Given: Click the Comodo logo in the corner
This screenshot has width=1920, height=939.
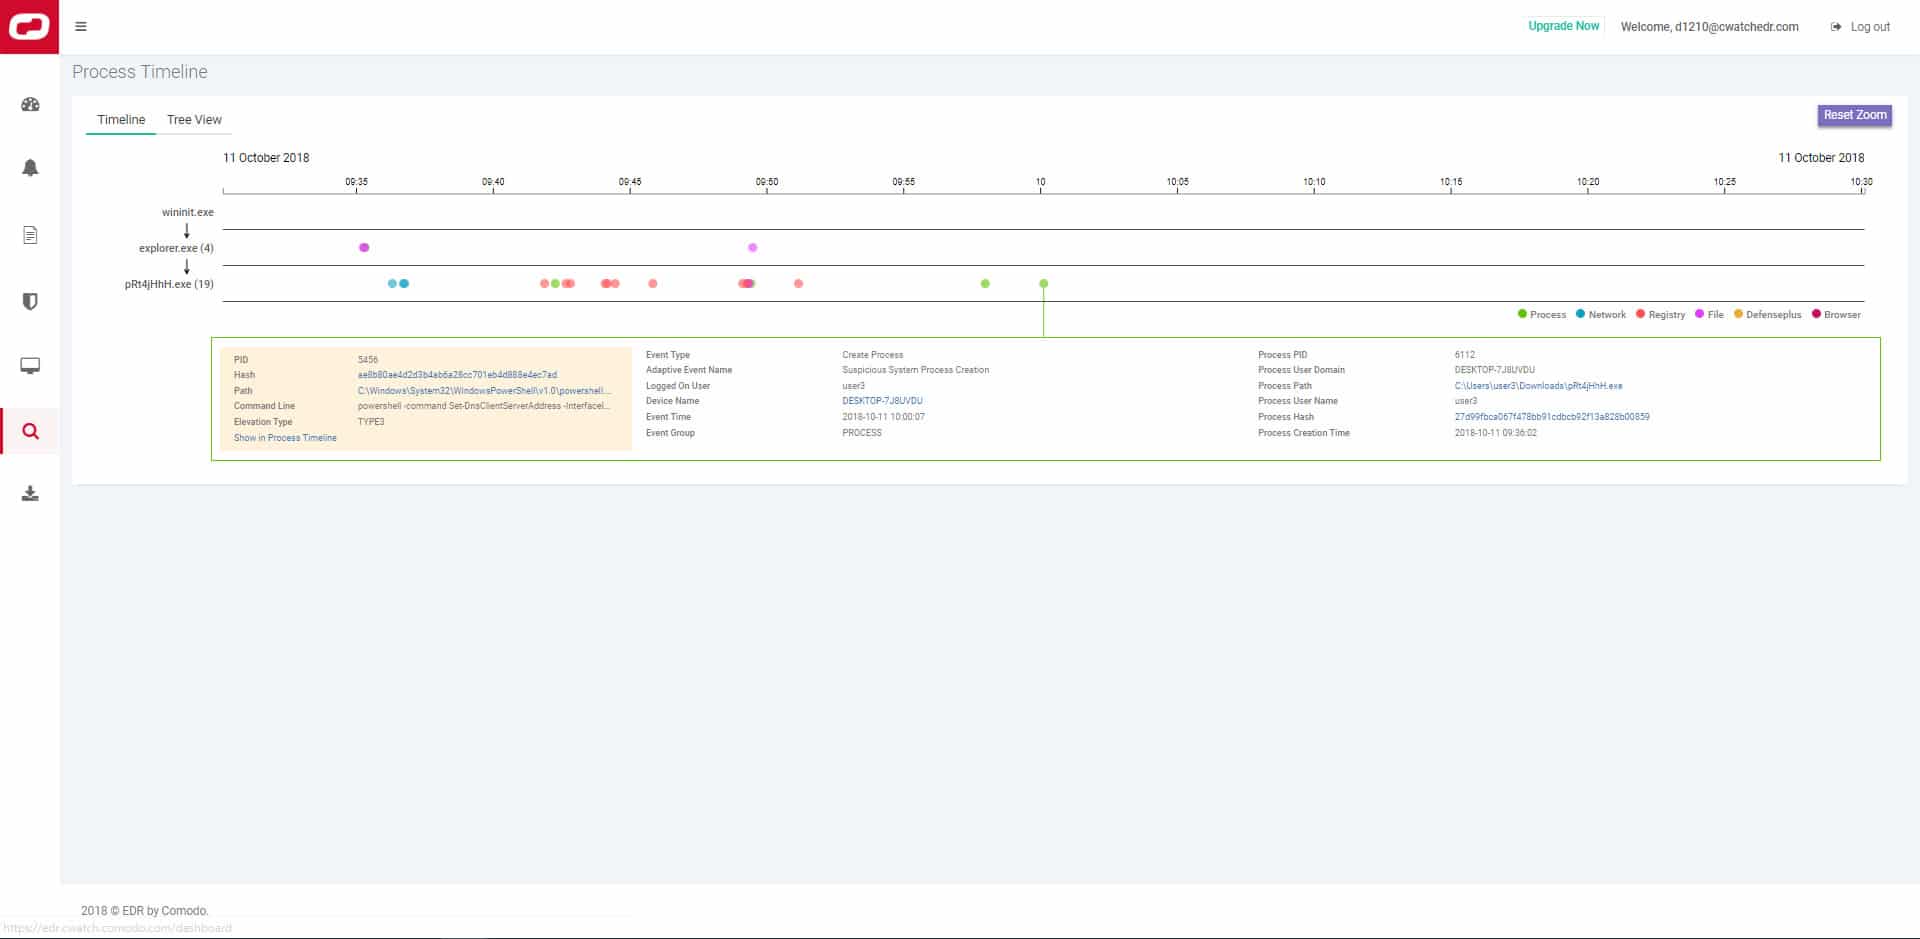Looking at the screenshot, I should tap(29, 27).
